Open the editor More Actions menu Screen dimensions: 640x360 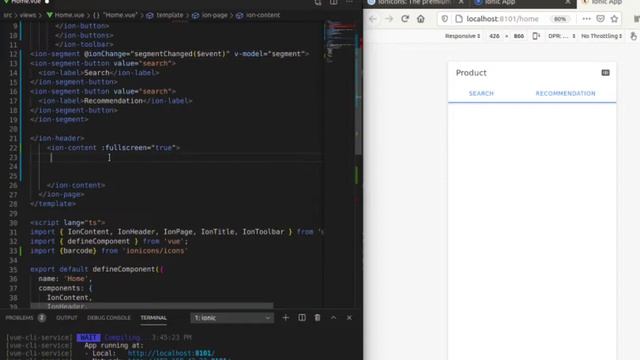(x=349, y=2)
